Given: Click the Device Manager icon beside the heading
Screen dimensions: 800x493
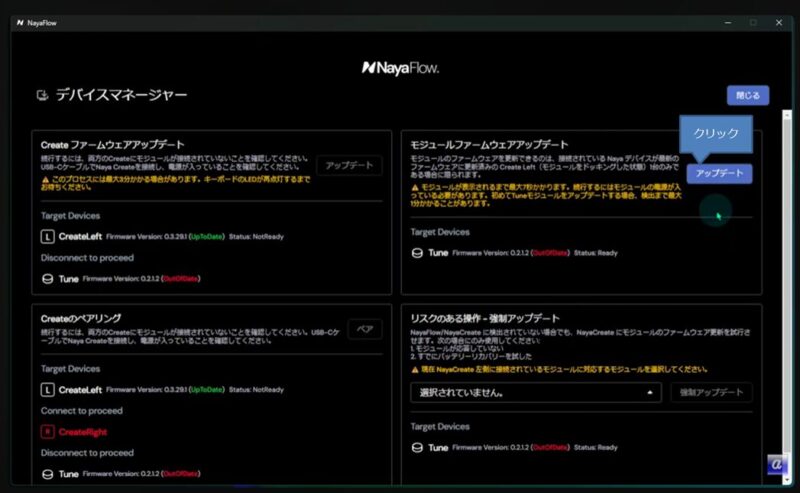Looking at the screenshot, I should pos(41,96).
